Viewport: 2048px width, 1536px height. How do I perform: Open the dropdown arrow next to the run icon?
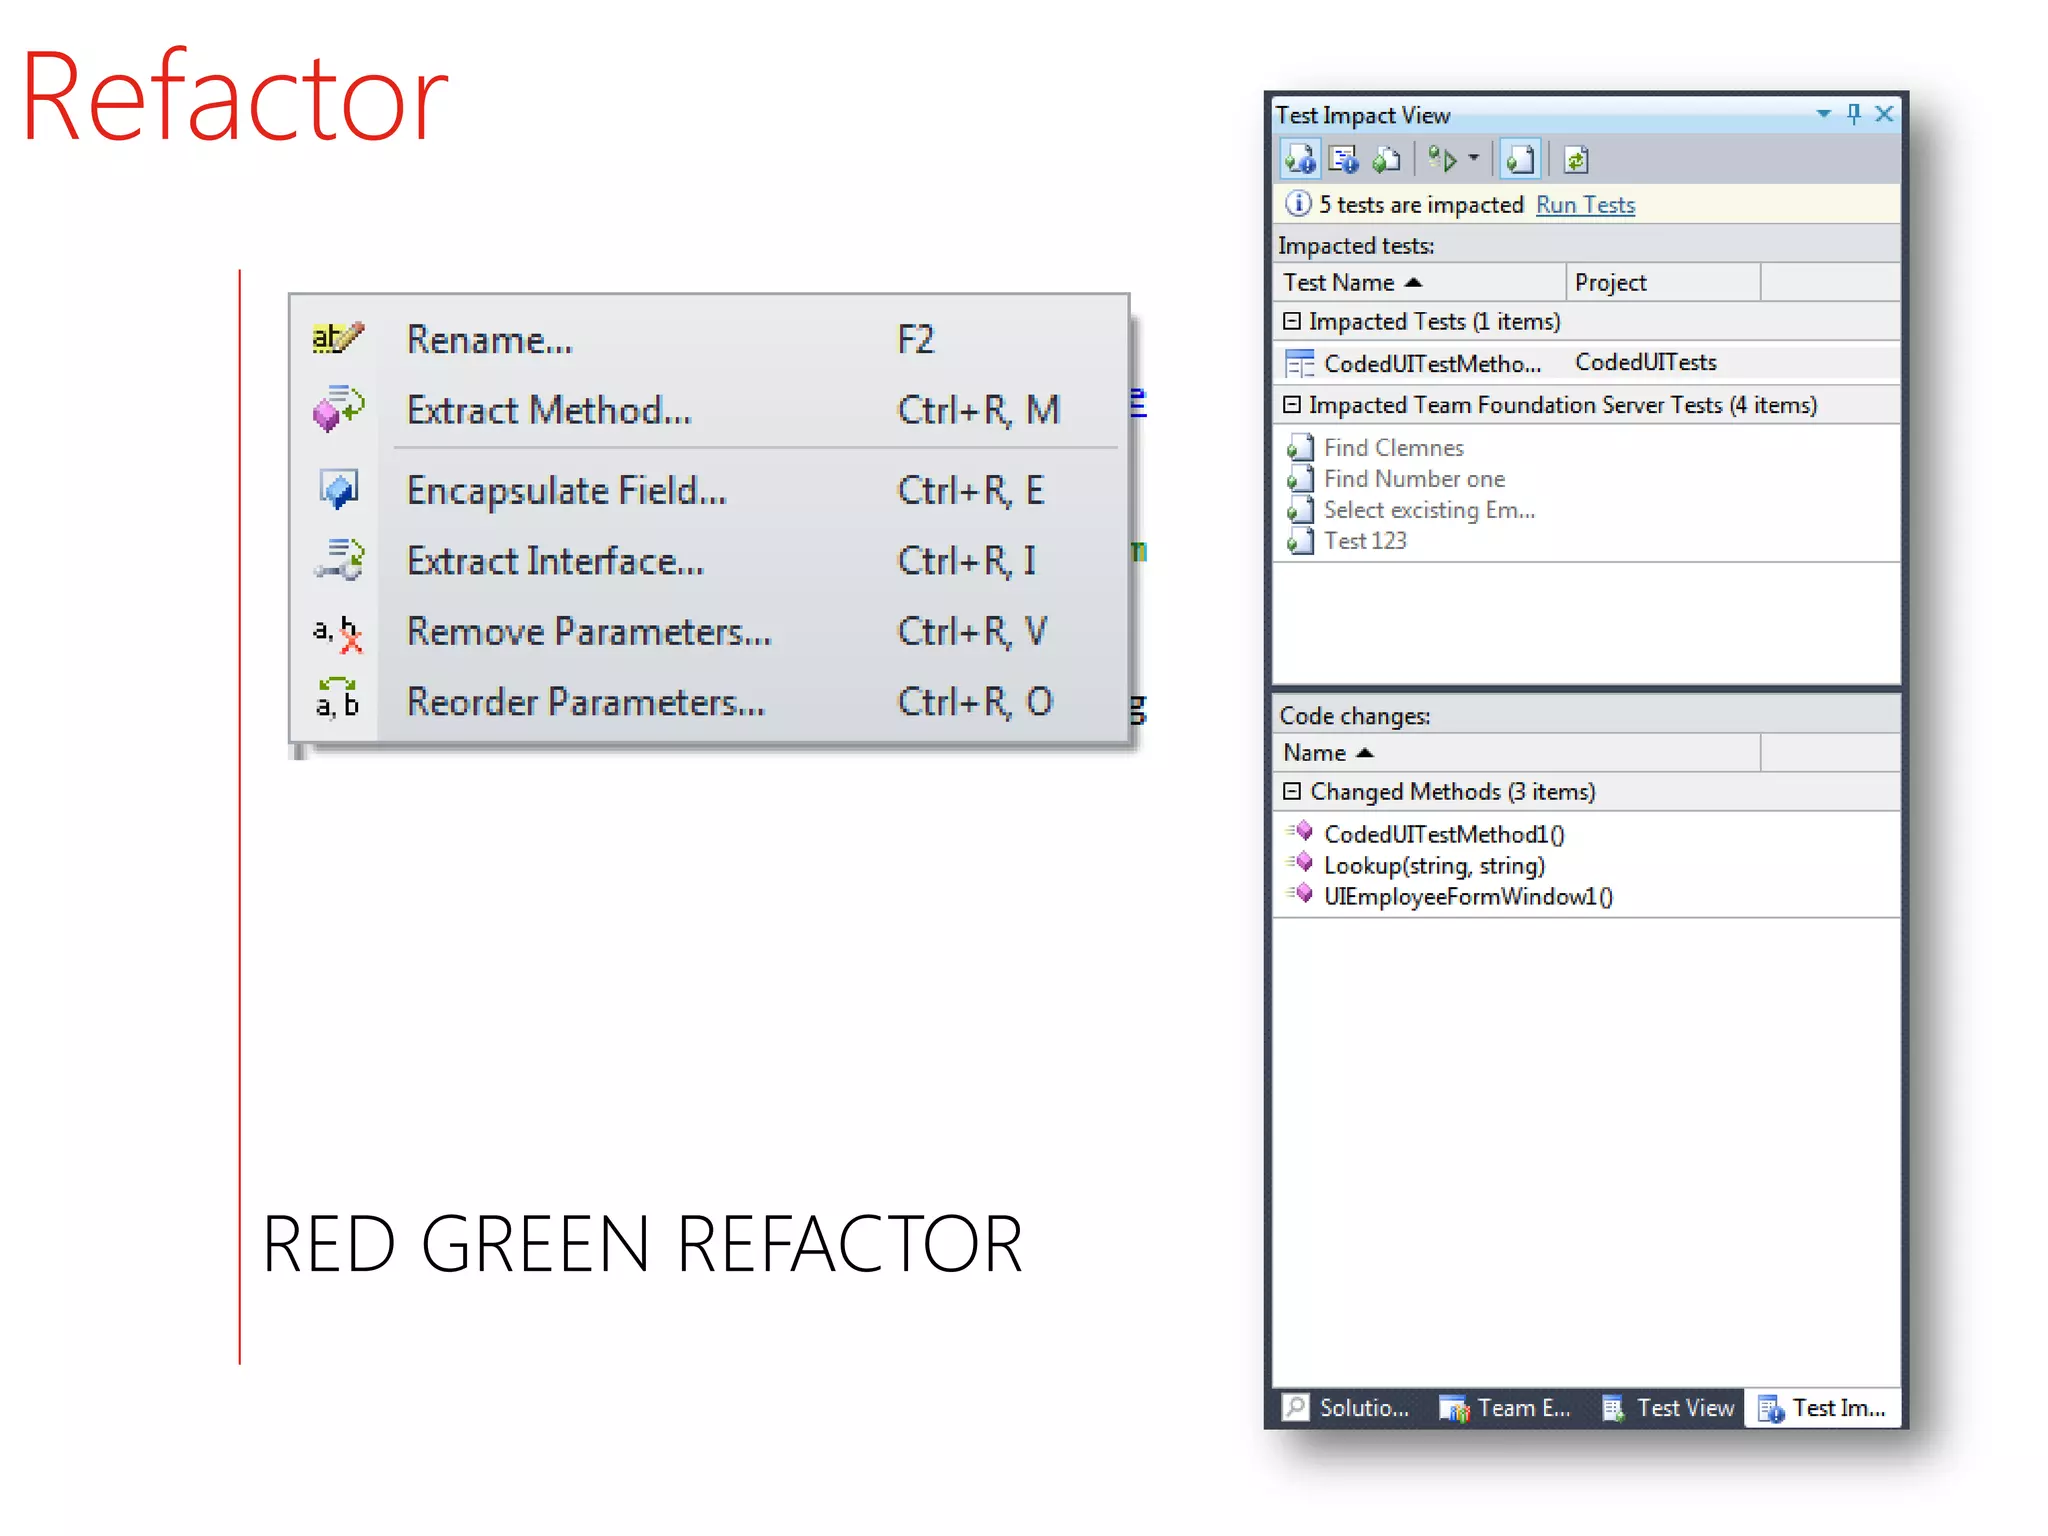(x=1473, y=158)
